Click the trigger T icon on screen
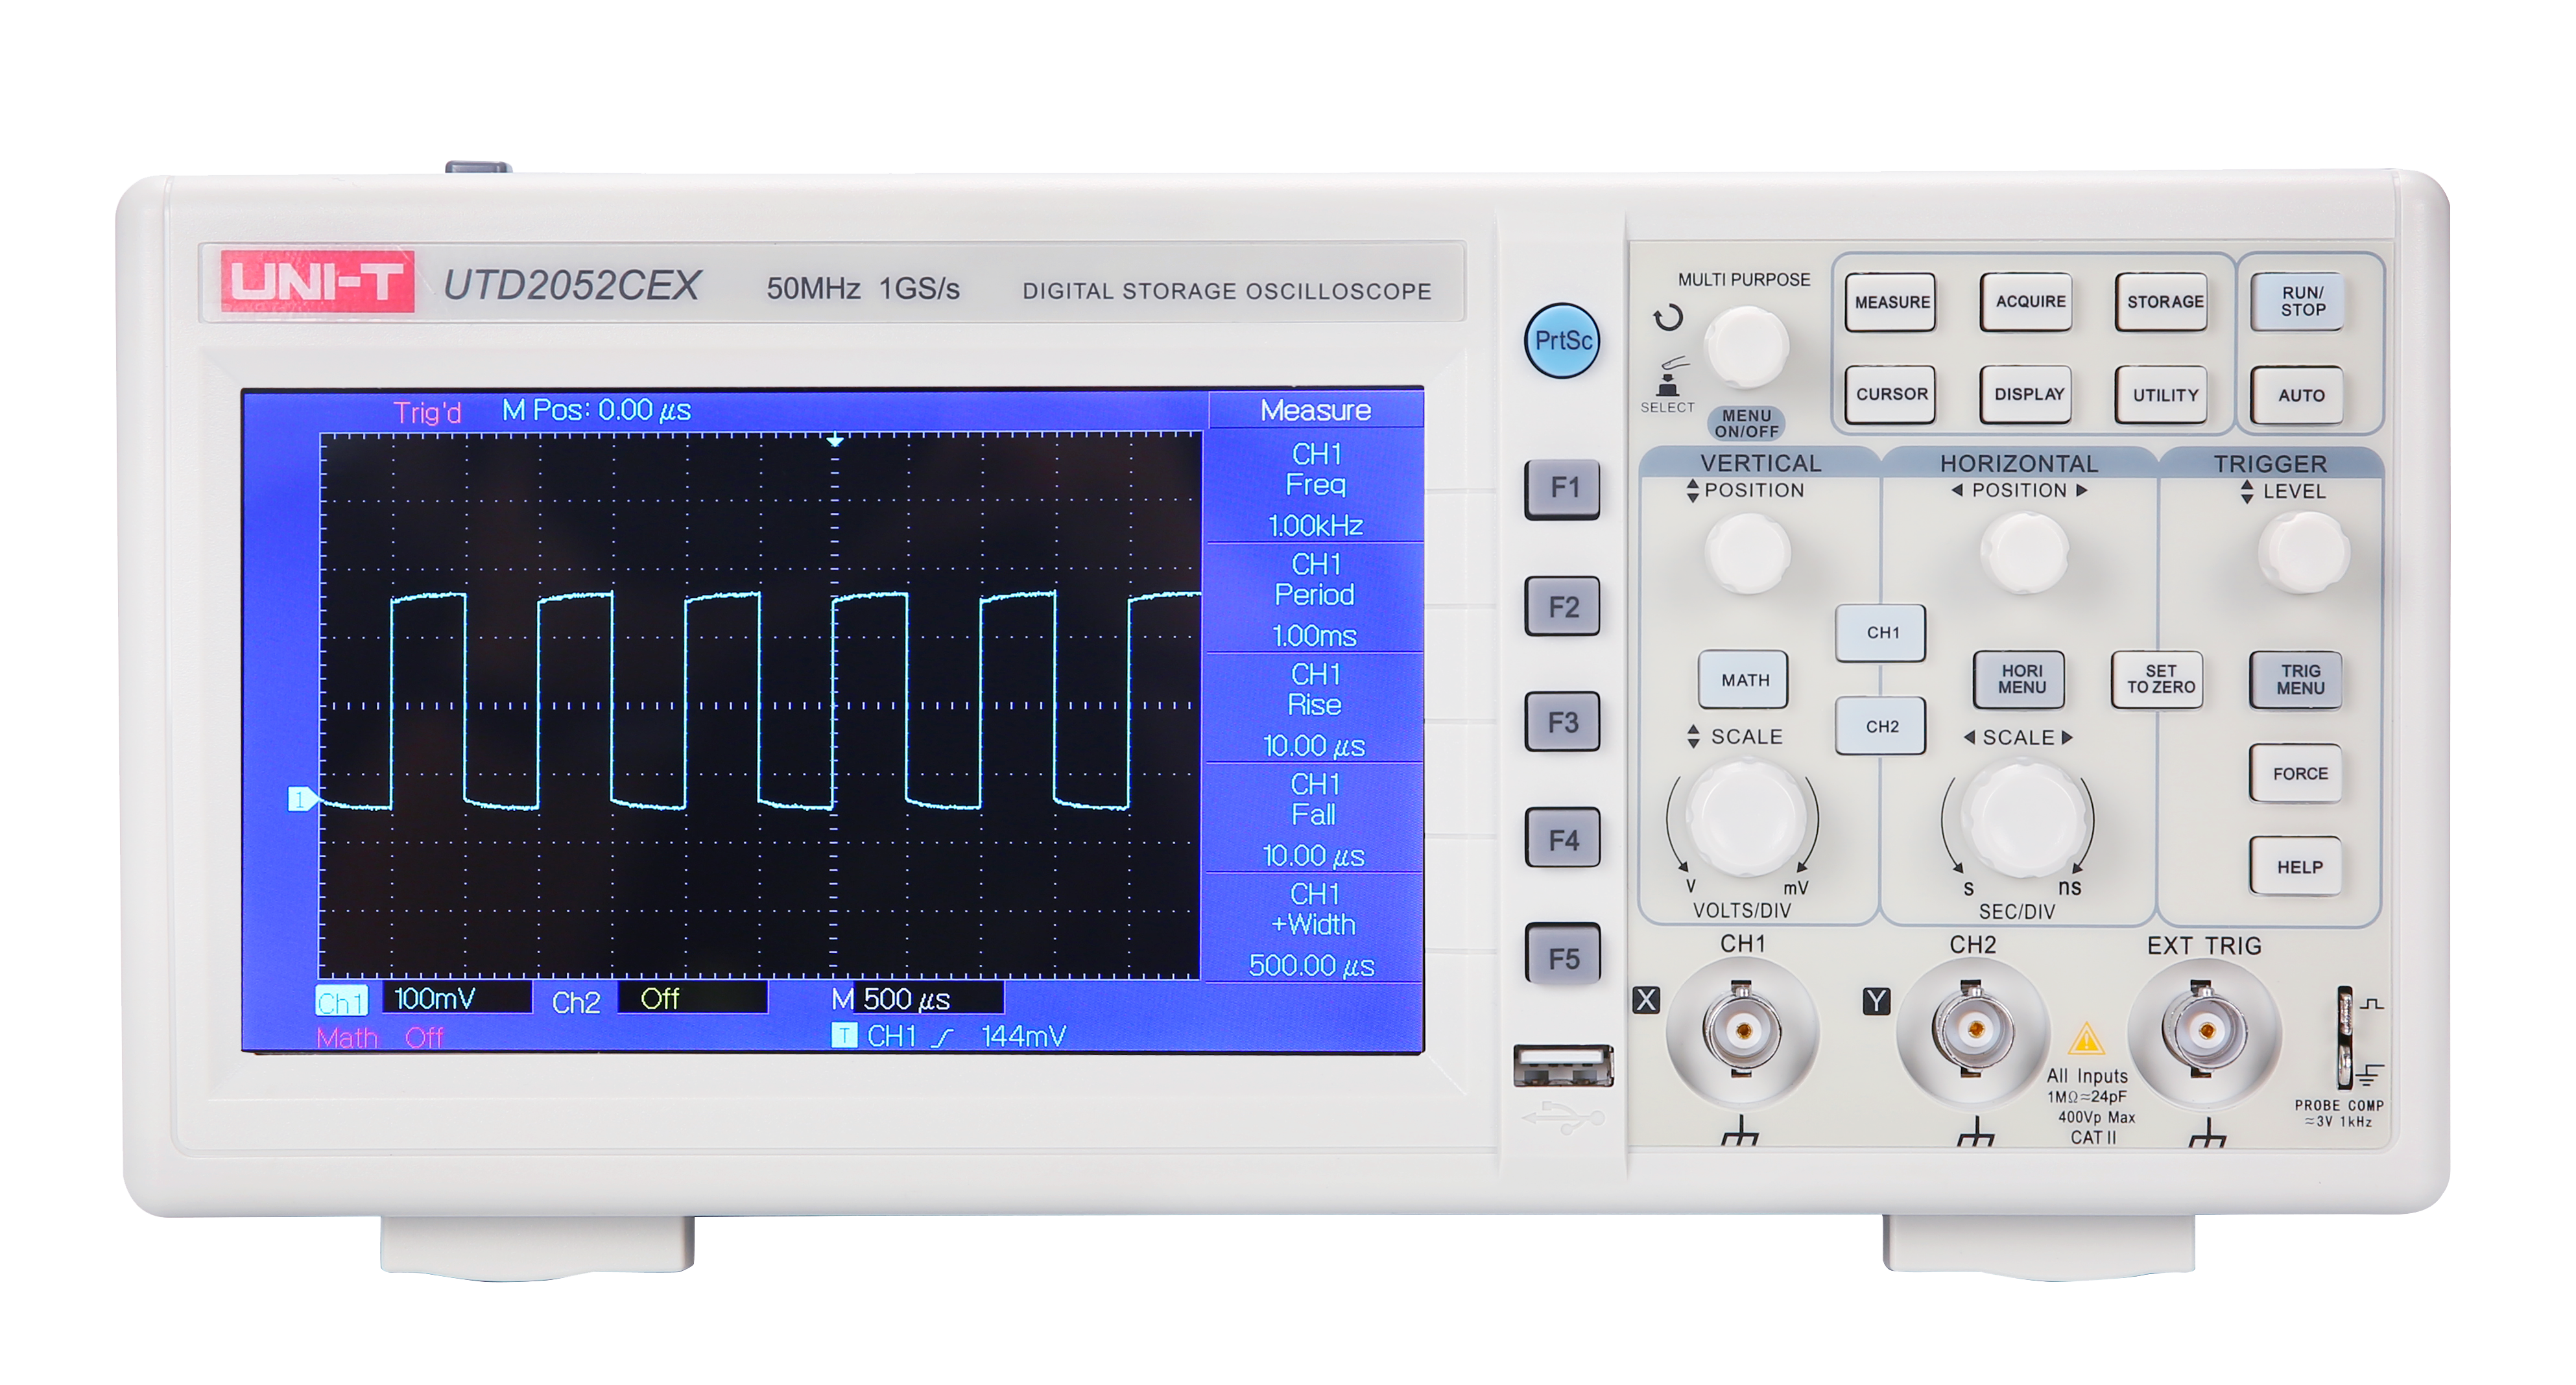The width and height of the screenshot is (2576, 1385). (844, 1035)
